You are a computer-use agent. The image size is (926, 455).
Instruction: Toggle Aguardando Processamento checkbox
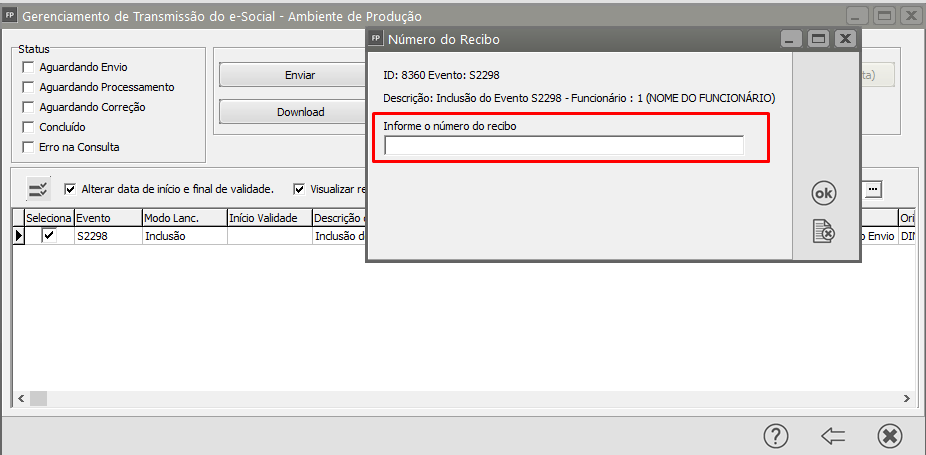point(28,87)
